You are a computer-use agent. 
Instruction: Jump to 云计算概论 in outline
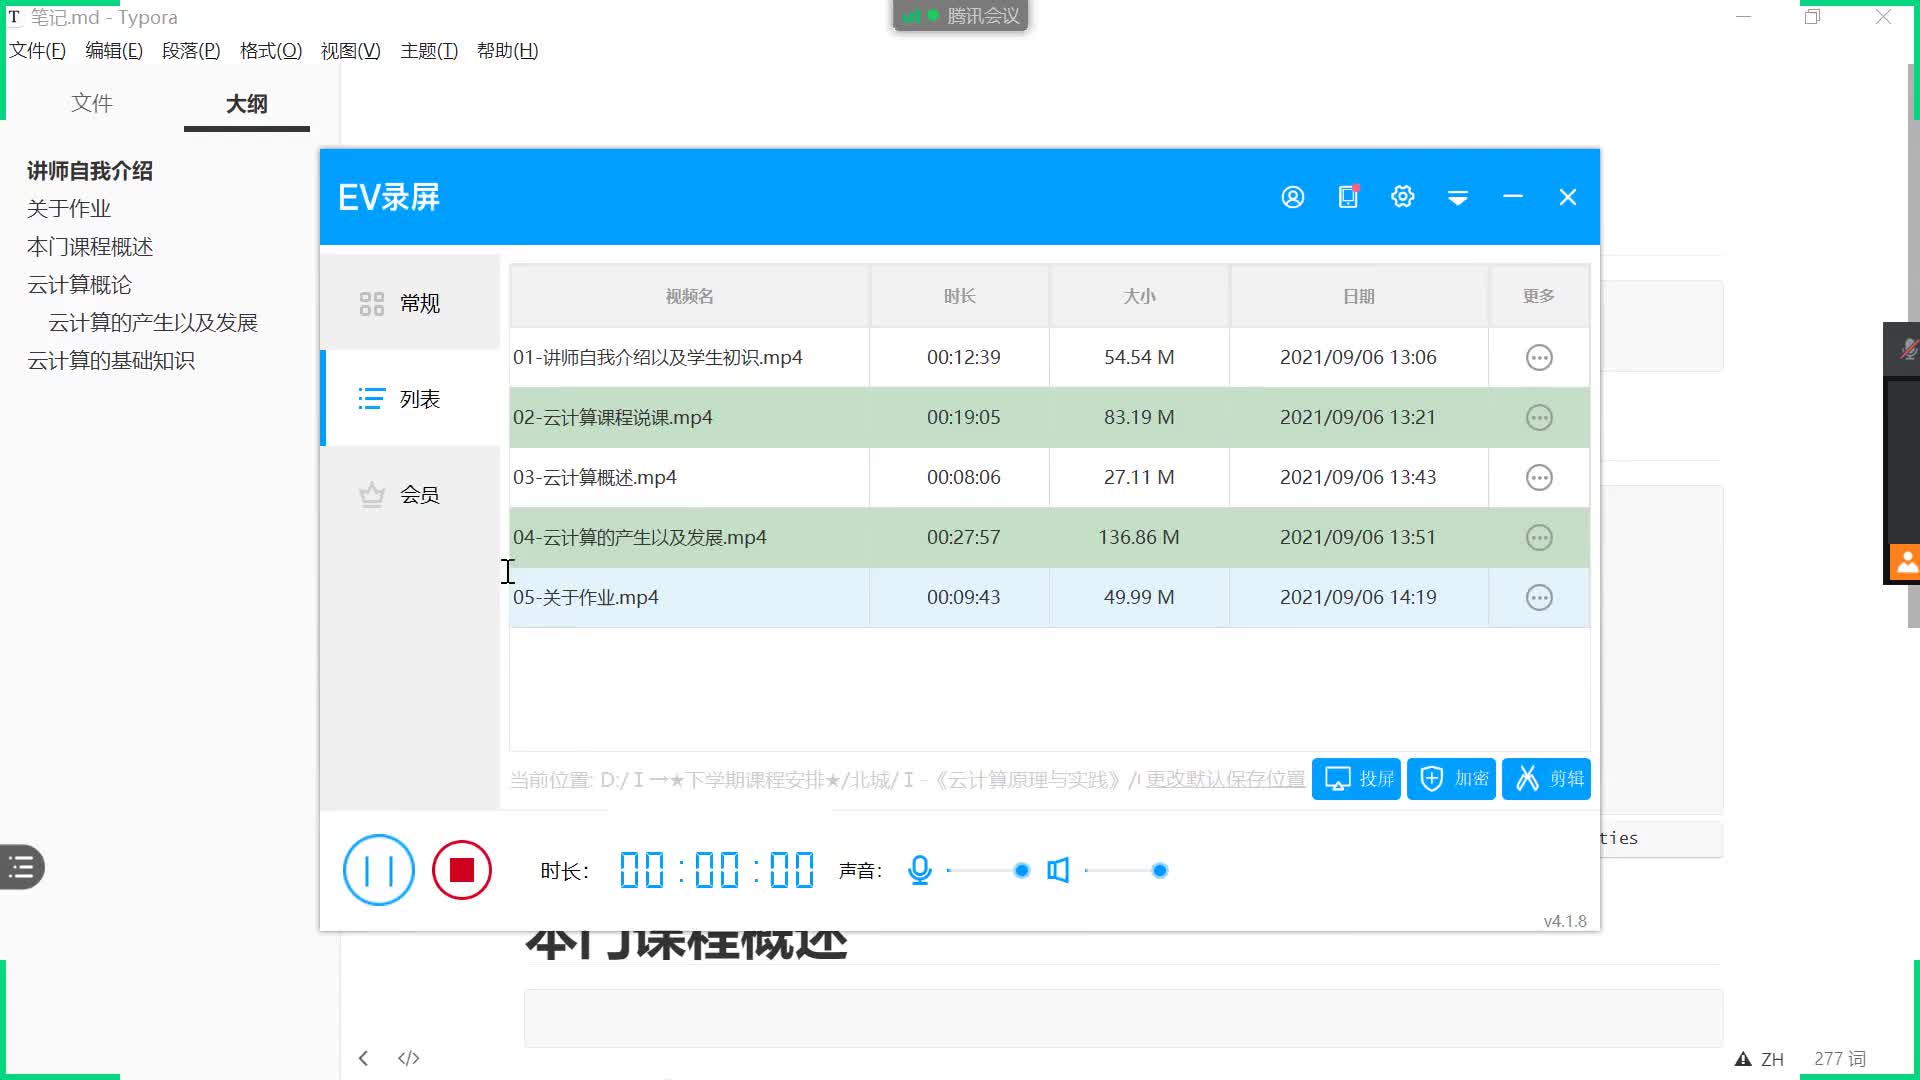click(x=80, y=285)
